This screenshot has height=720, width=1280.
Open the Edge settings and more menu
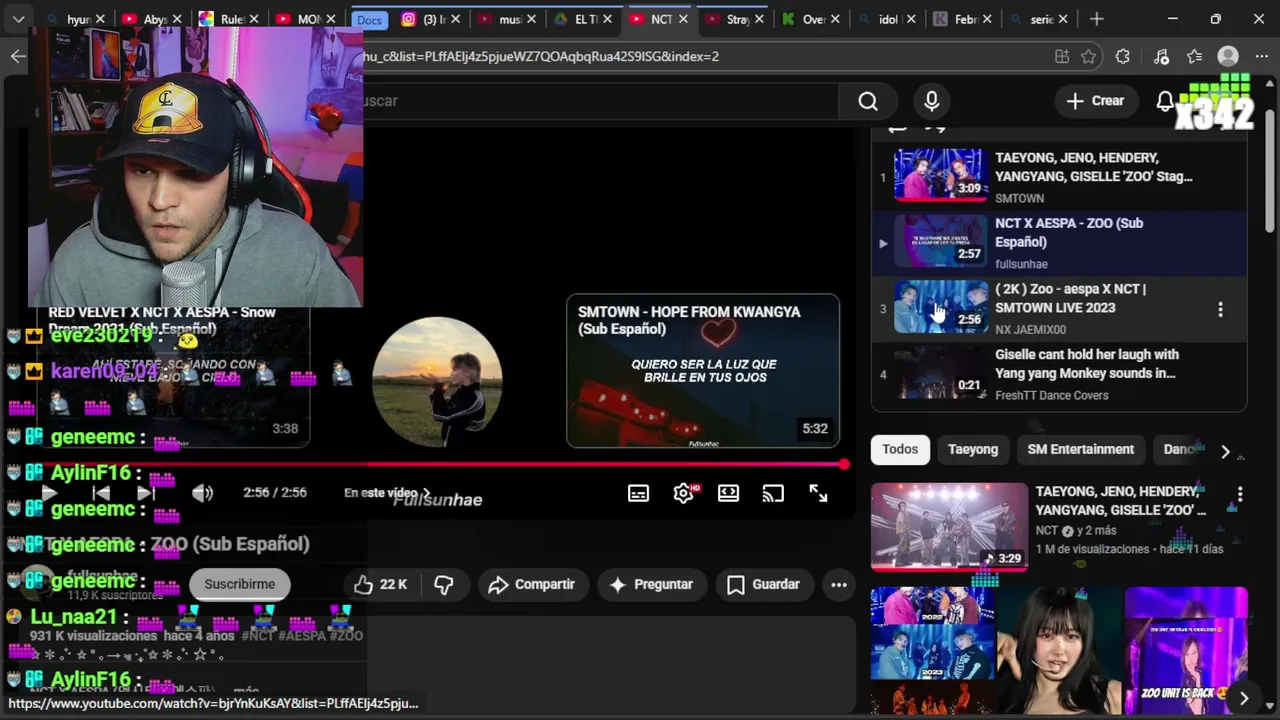(x=1261, y=57)
